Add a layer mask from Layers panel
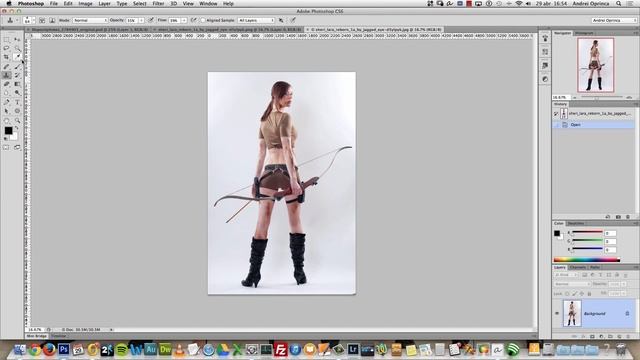This screenshot has width=640, height=360. (x=592, y=337)
